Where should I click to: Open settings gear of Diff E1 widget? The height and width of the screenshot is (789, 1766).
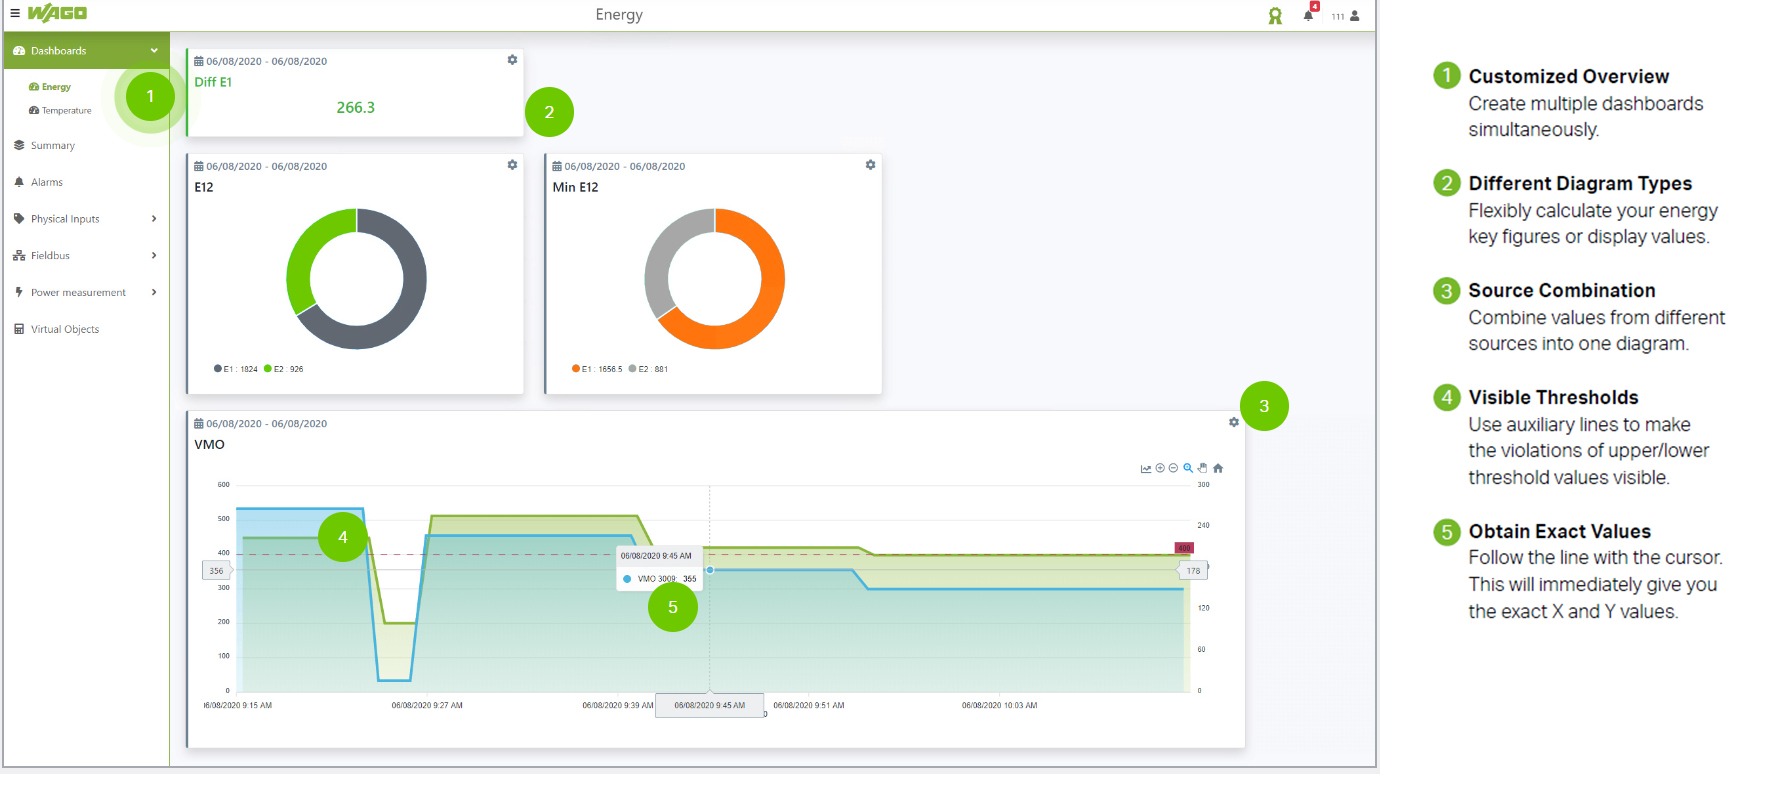coord(512,60)
